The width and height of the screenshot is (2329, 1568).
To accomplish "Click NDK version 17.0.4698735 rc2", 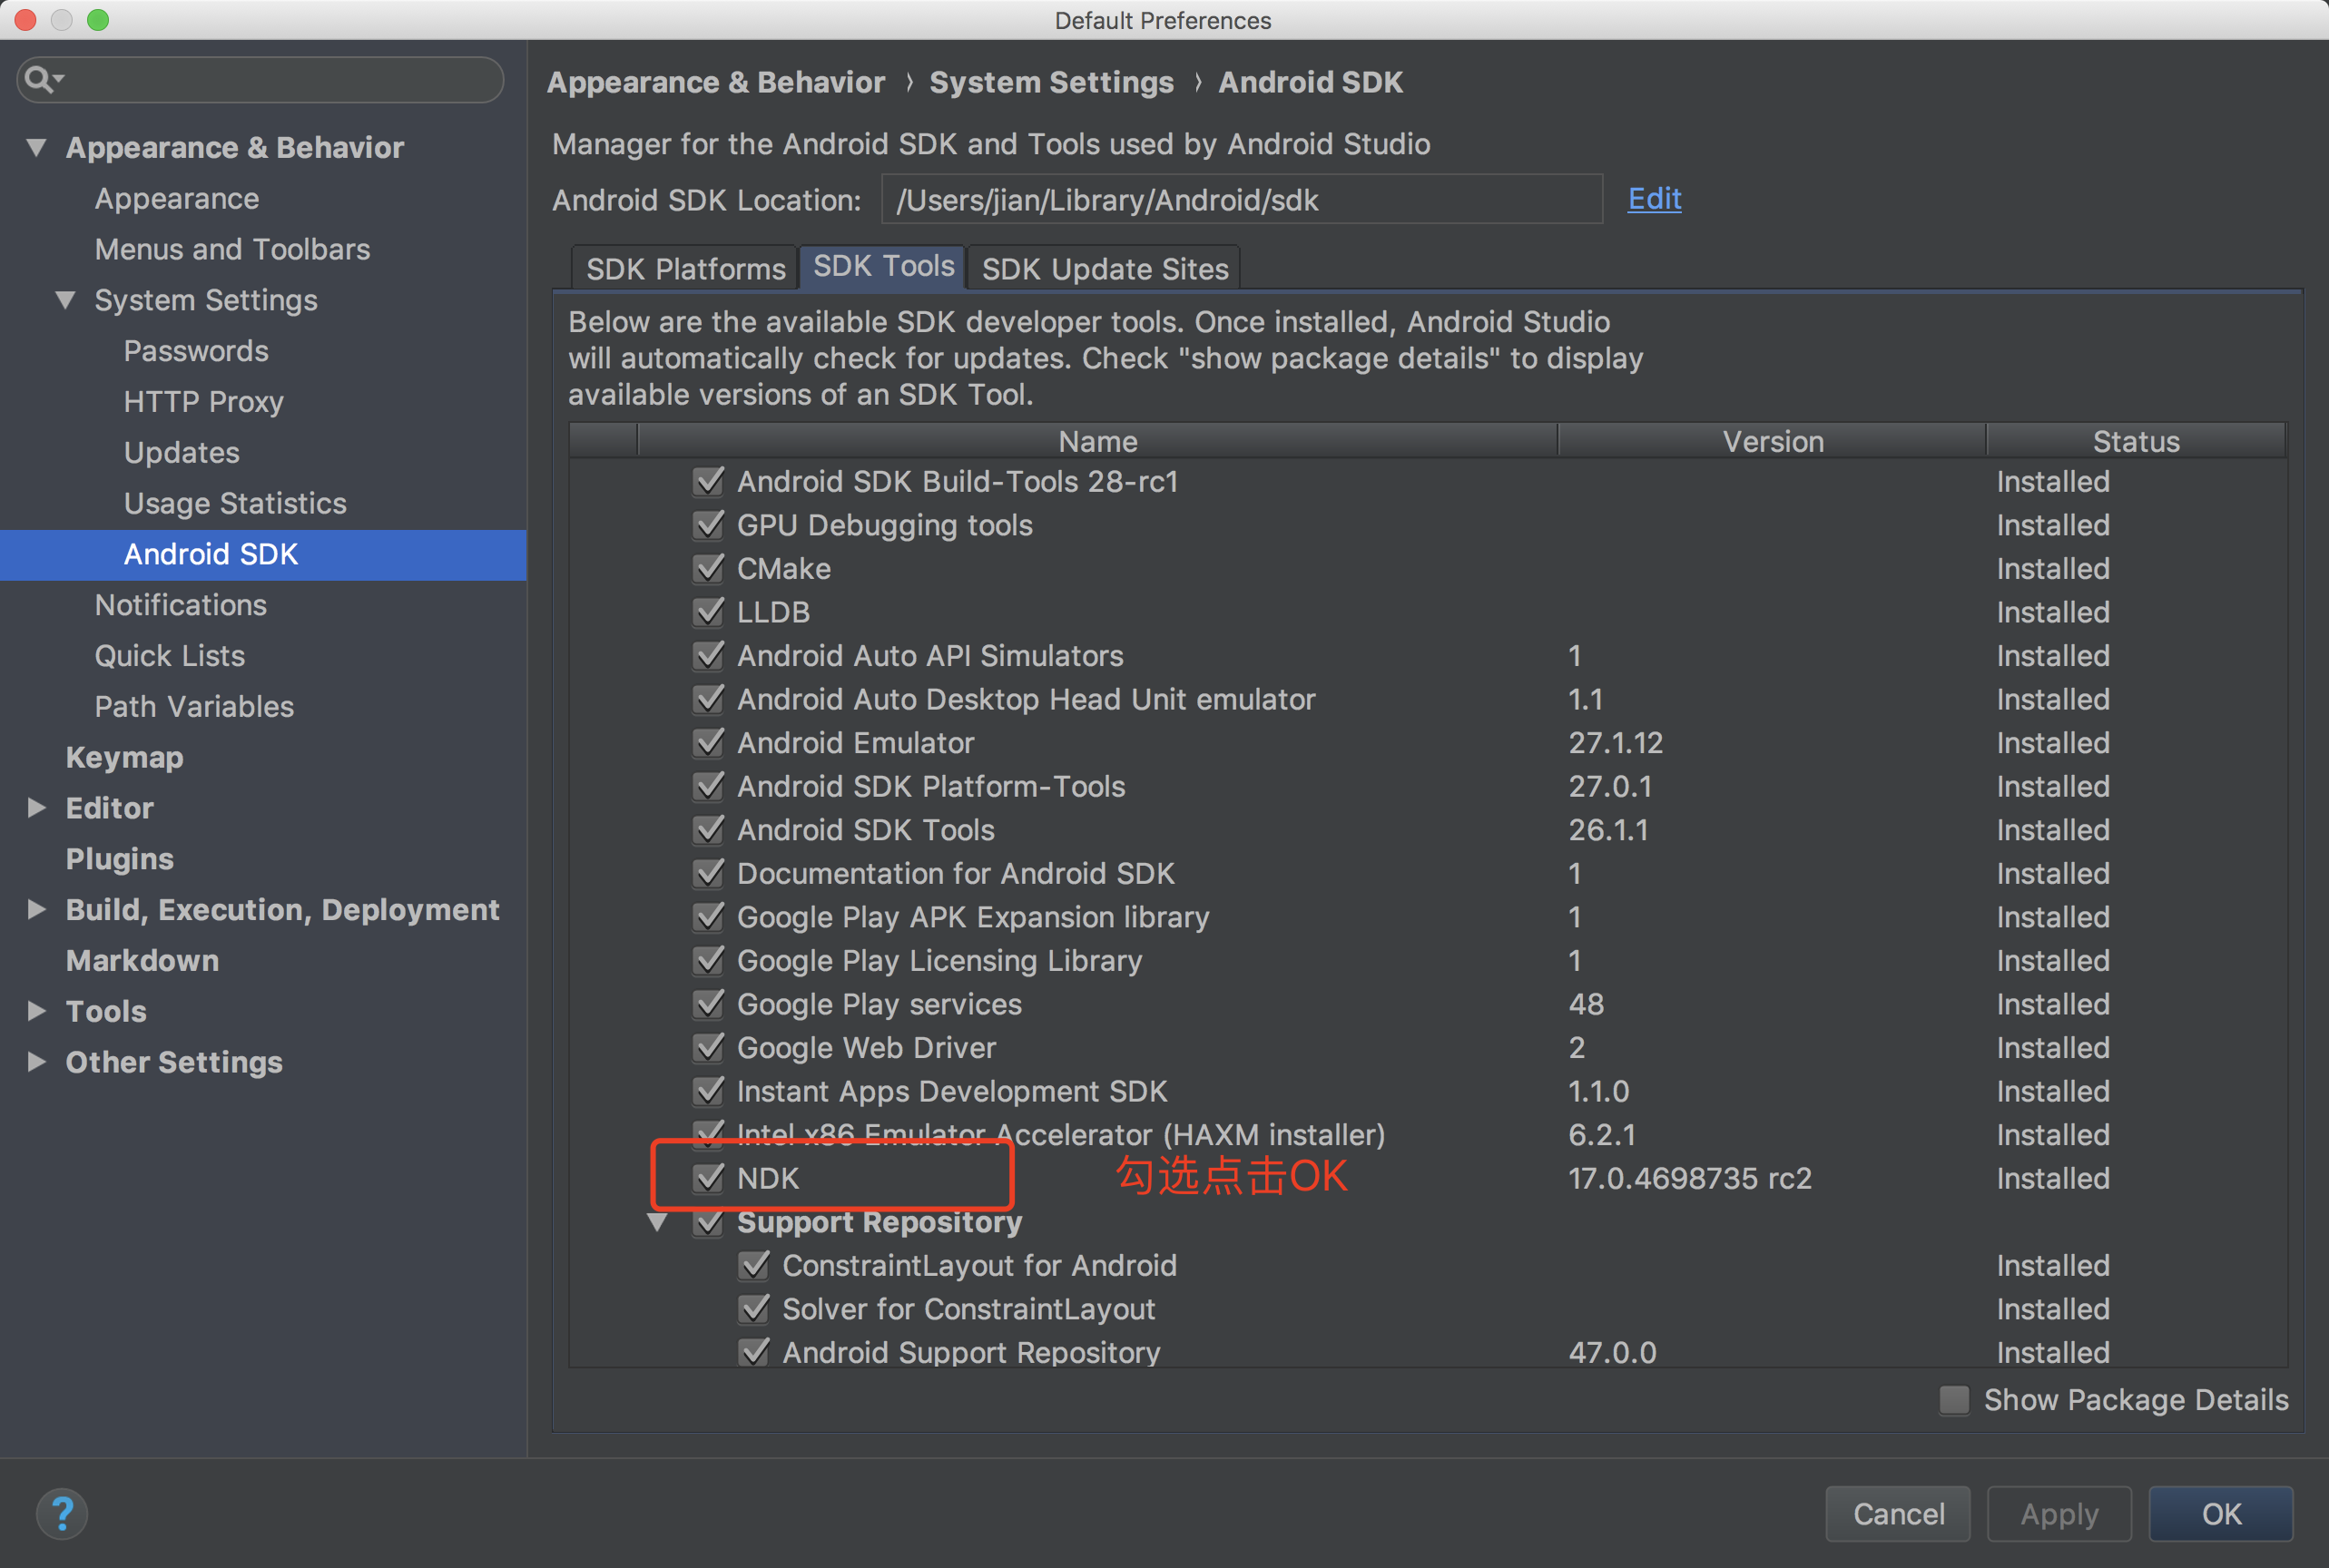I will pyautogui.click(x=1689, y=1177).
